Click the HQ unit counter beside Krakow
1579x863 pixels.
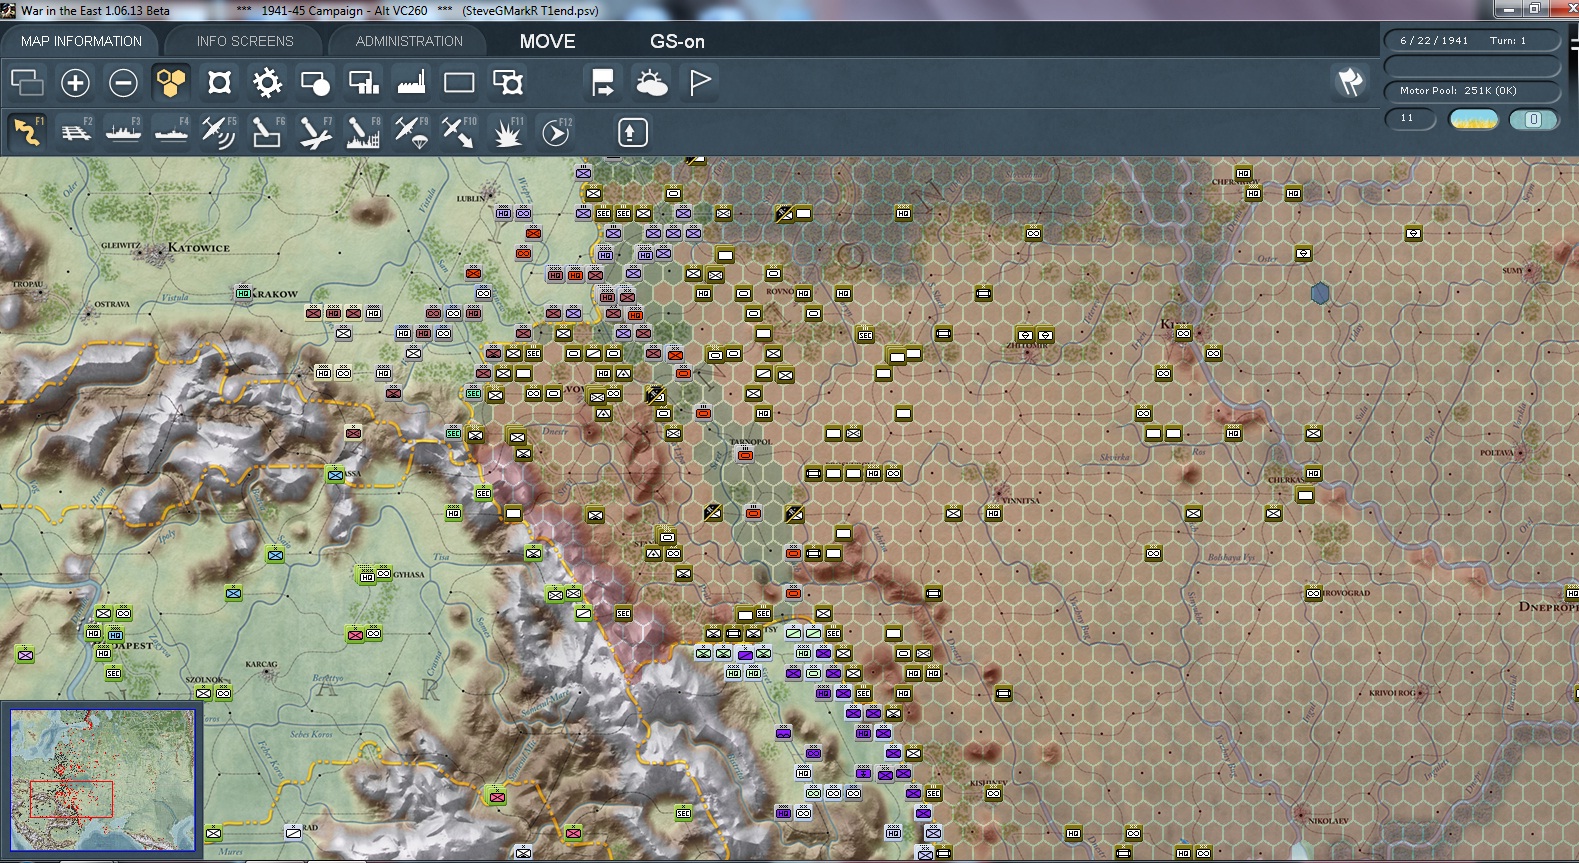click(x=243, y=293)
